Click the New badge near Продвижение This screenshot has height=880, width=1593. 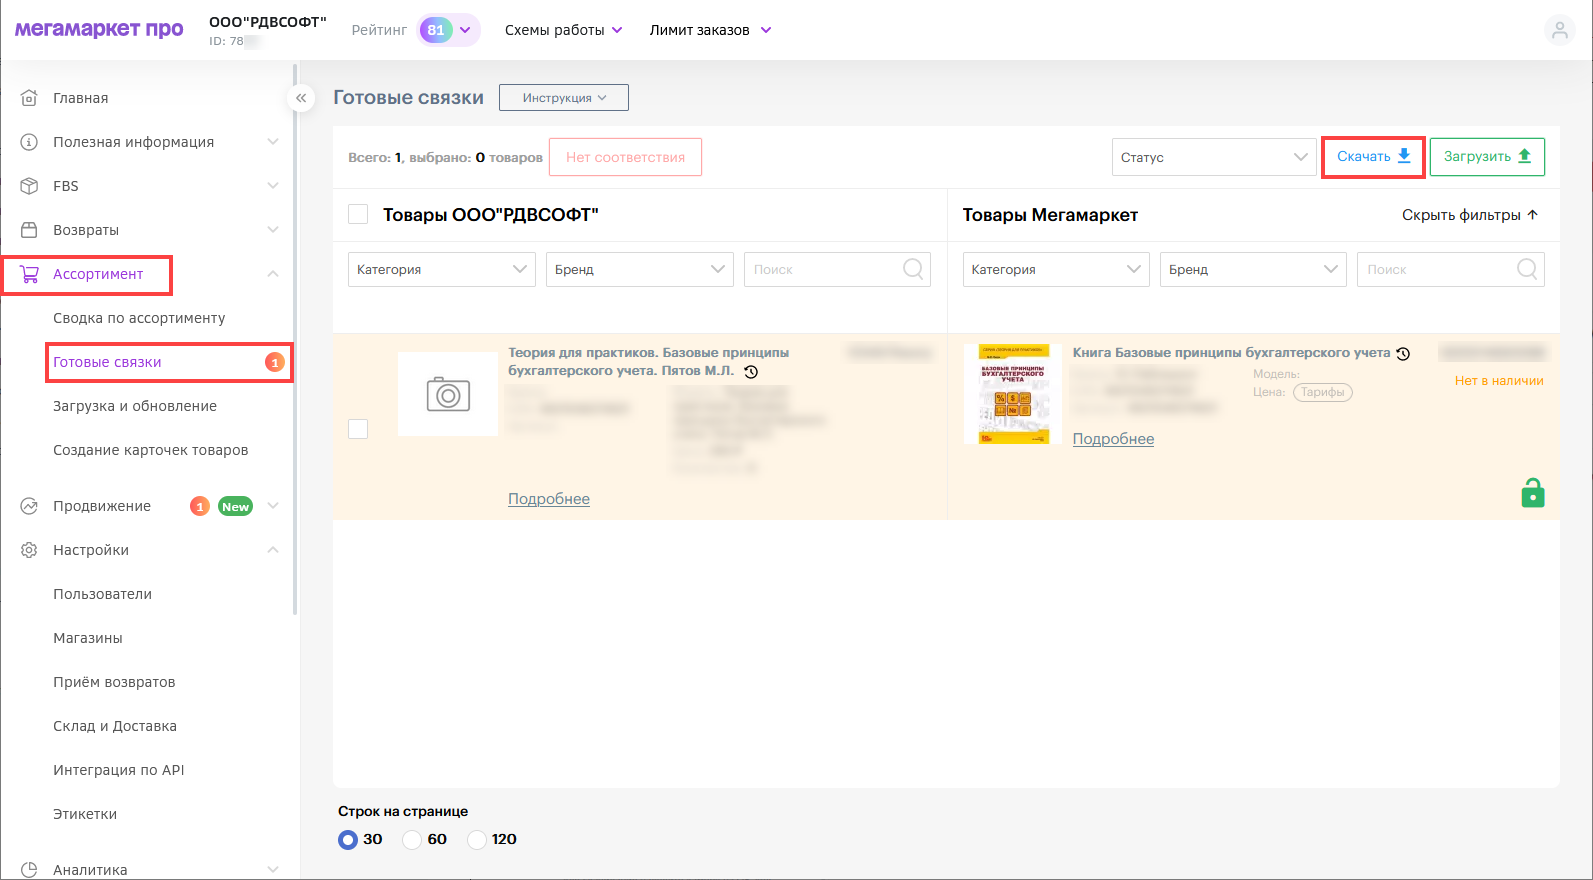235,506
